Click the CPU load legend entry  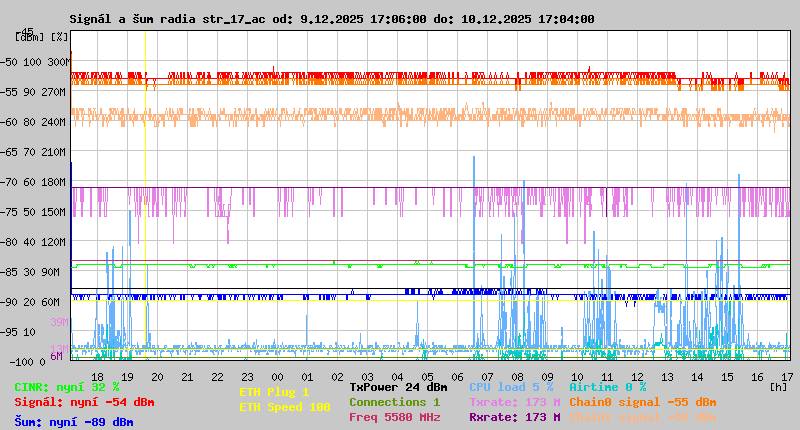(x=511, y=386)
